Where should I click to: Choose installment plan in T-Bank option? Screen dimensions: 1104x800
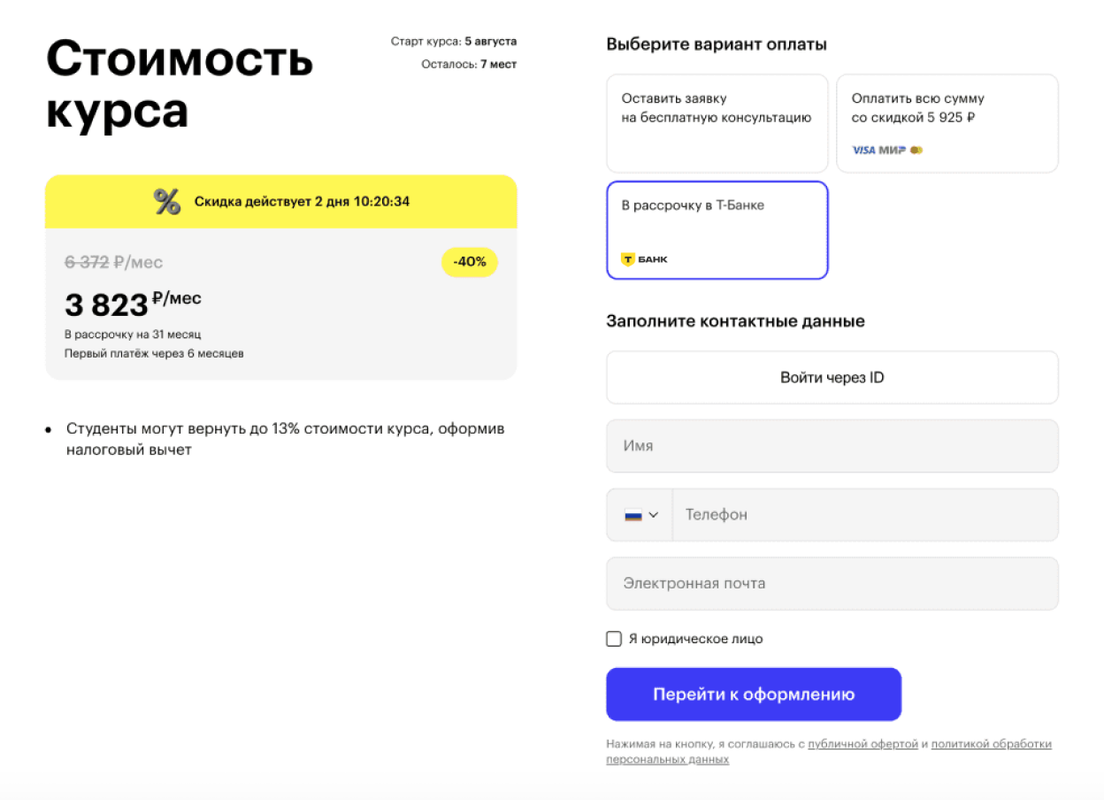click(x=717, y=230)
